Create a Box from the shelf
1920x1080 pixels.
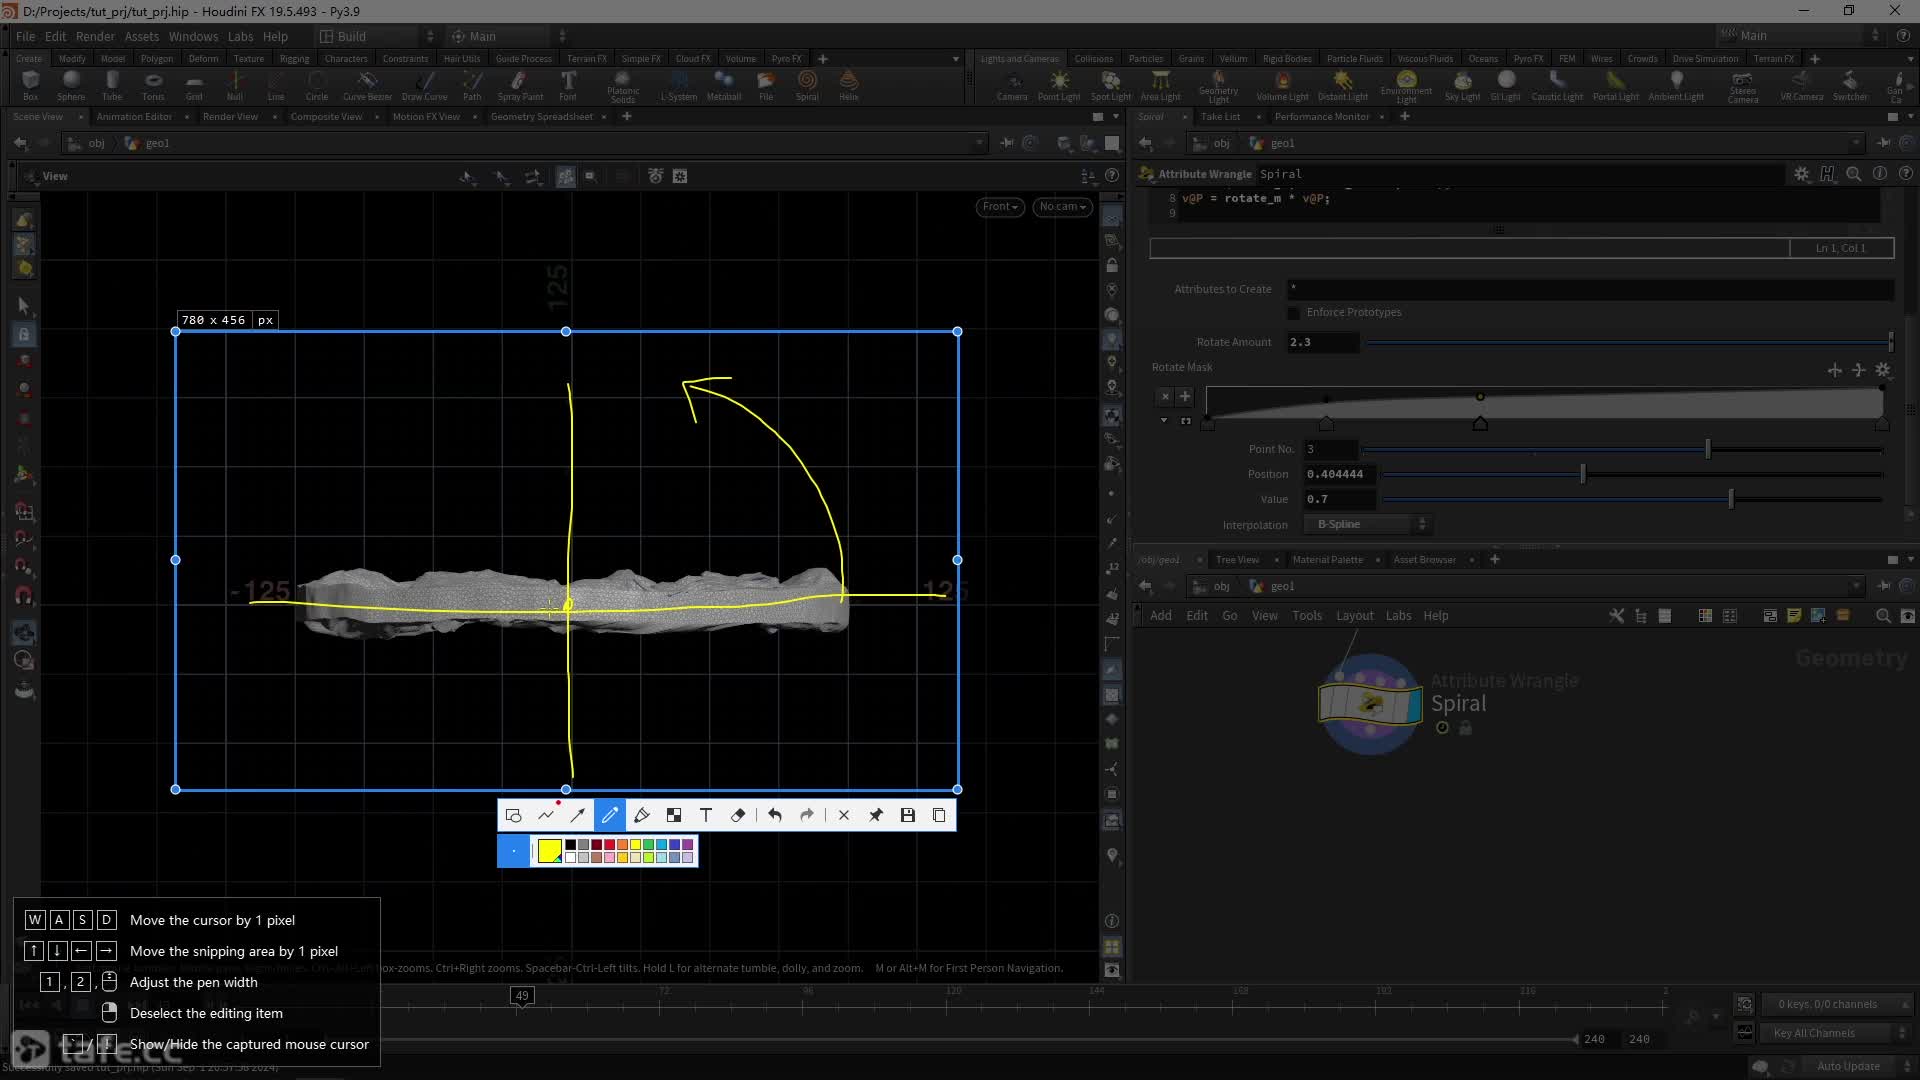pos(31,85)
